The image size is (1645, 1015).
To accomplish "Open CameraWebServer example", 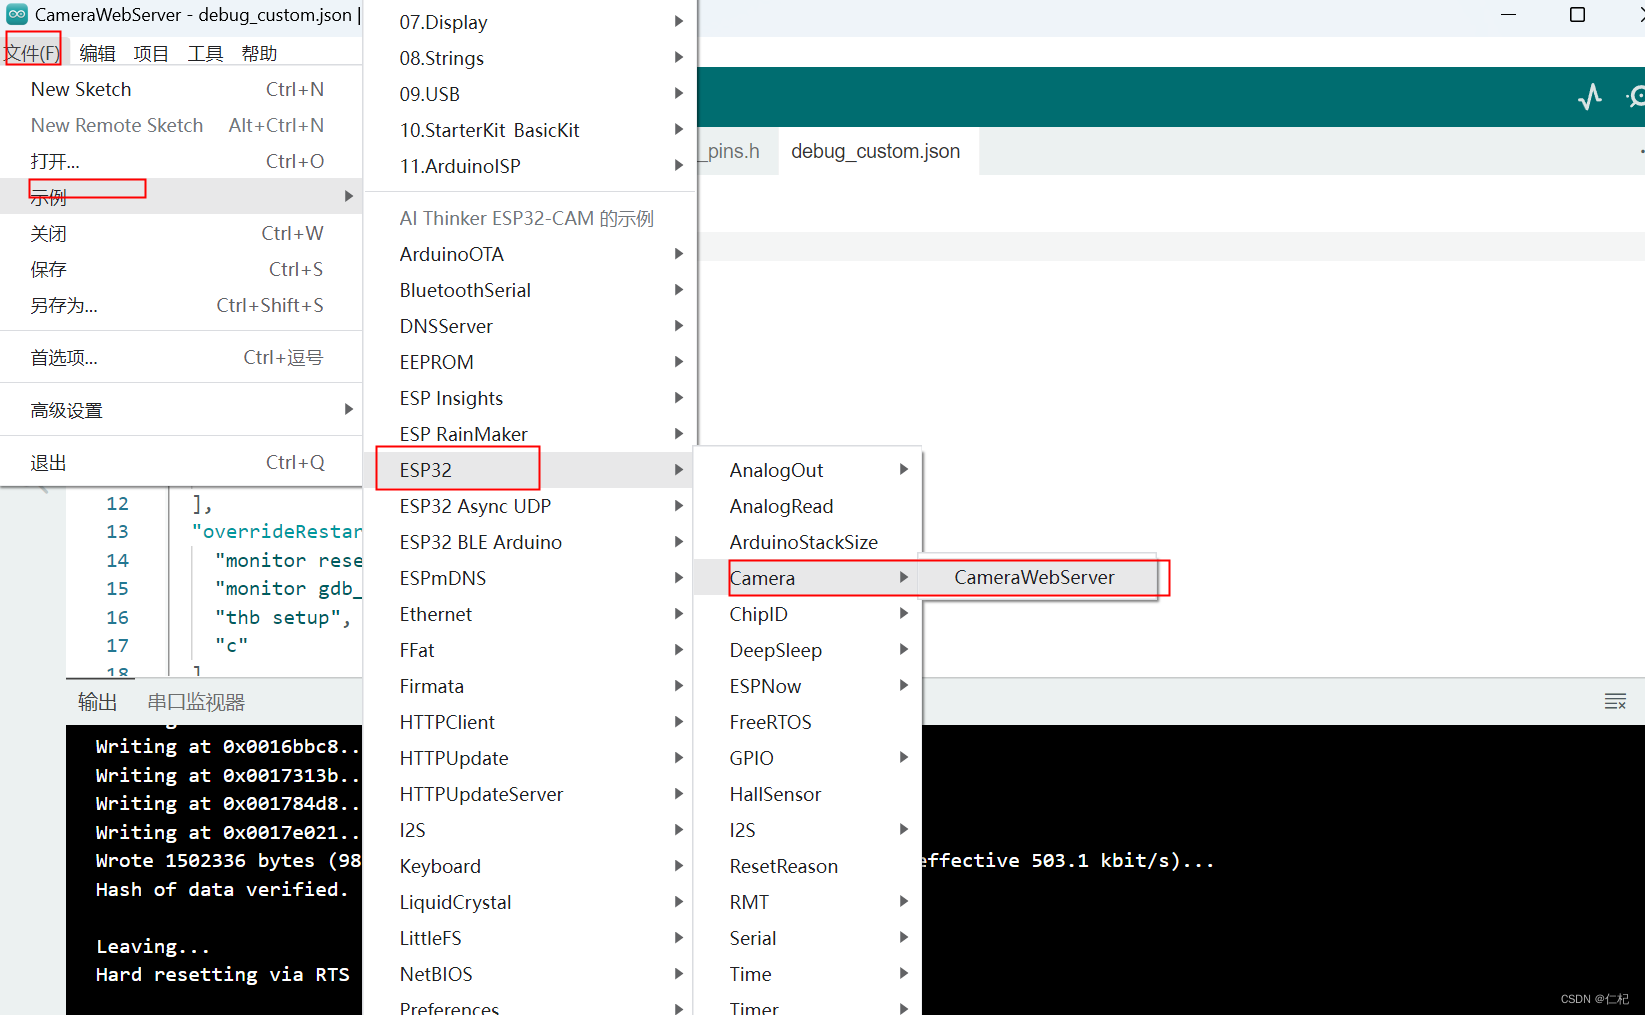I will coord(1038,577).
